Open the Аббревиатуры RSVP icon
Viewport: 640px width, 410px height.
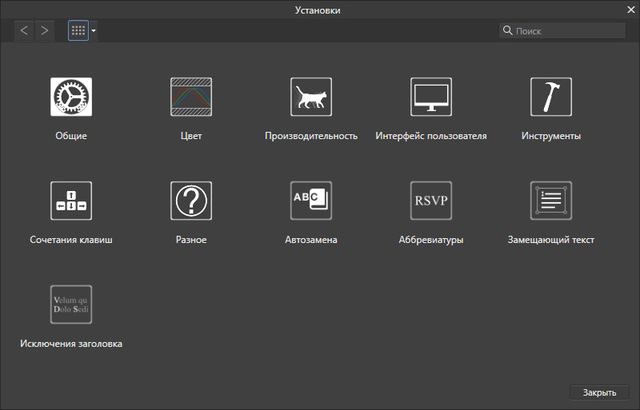tap(431, 201)
